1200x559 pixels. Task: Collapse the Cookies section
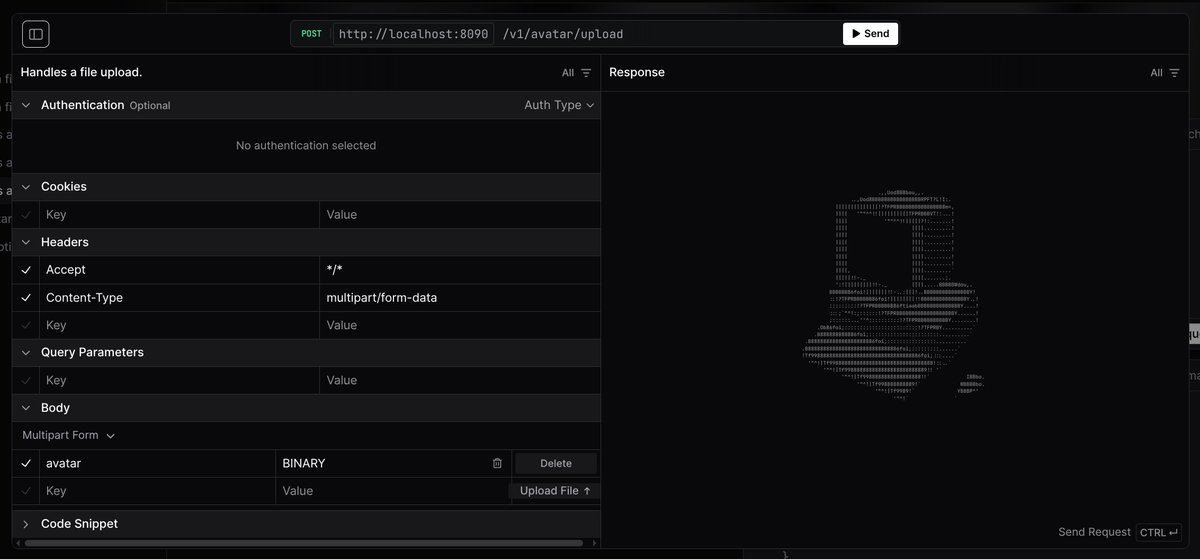[x=26, y=187]
